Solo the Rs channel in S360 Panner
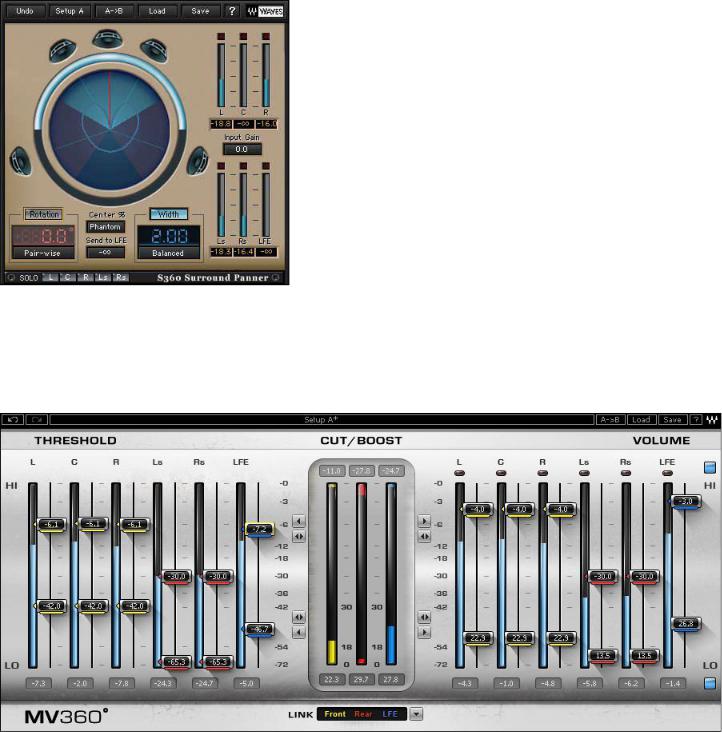Viewport: 722px width, 732px height. coord(120,277)
